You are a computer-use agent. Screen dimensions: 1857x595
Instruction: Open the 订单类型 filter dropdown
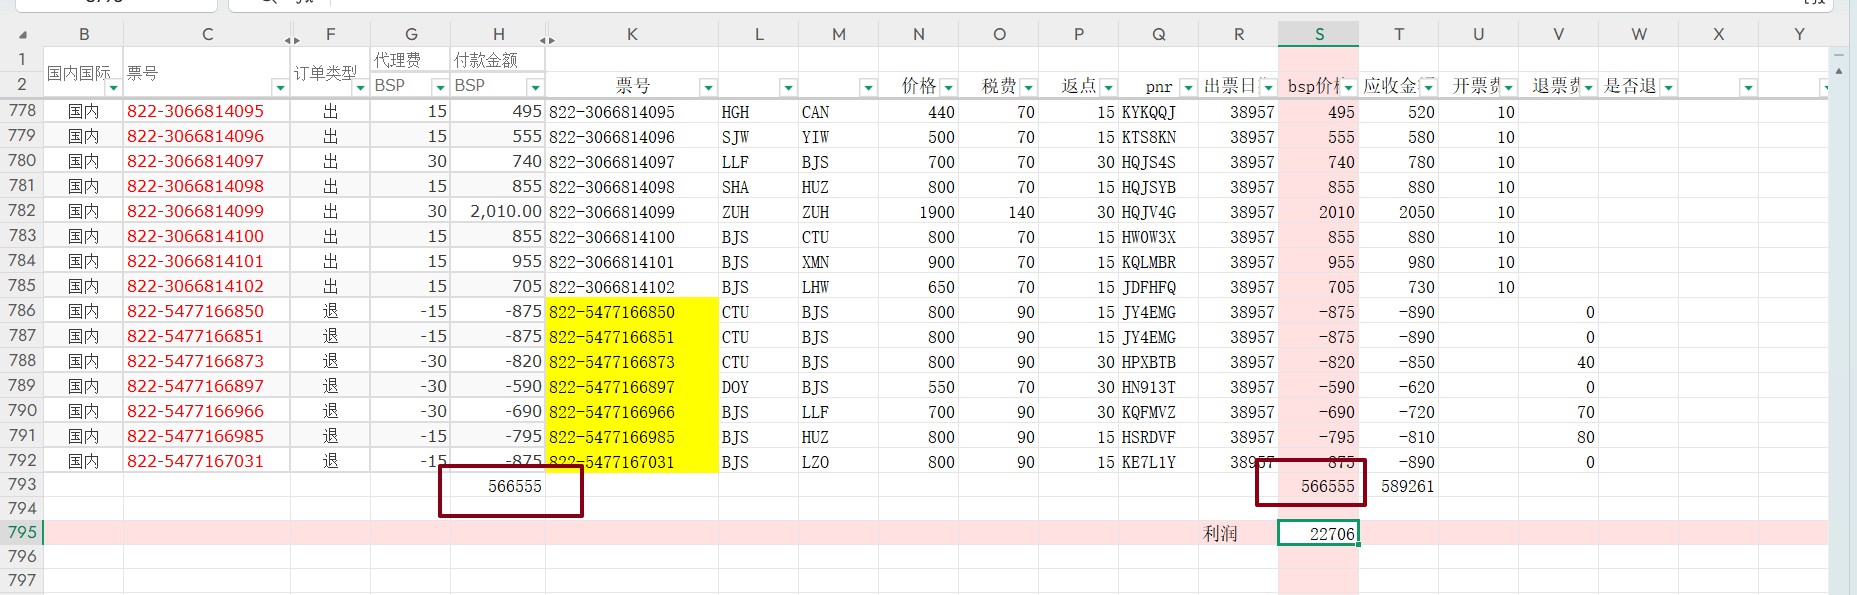[x=359, y=88]
